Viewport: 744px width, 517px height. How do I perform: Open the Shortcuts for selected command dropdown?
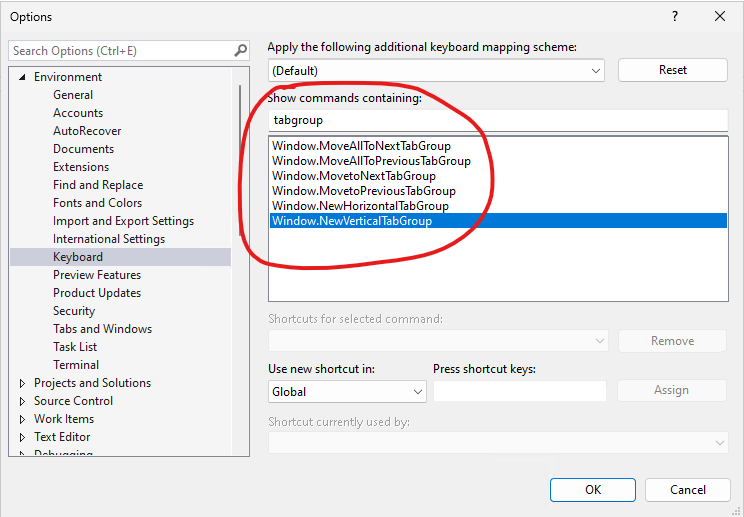[437, 341]
